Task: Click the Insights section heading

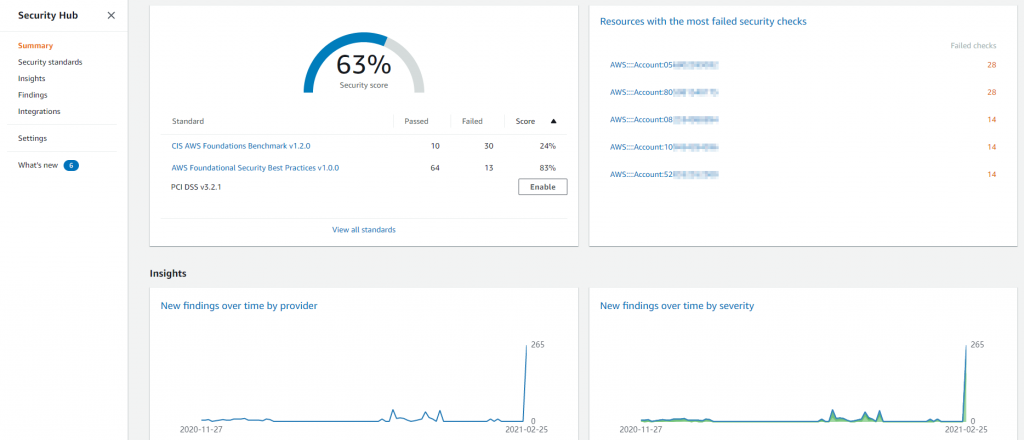Action: point(168,274)
